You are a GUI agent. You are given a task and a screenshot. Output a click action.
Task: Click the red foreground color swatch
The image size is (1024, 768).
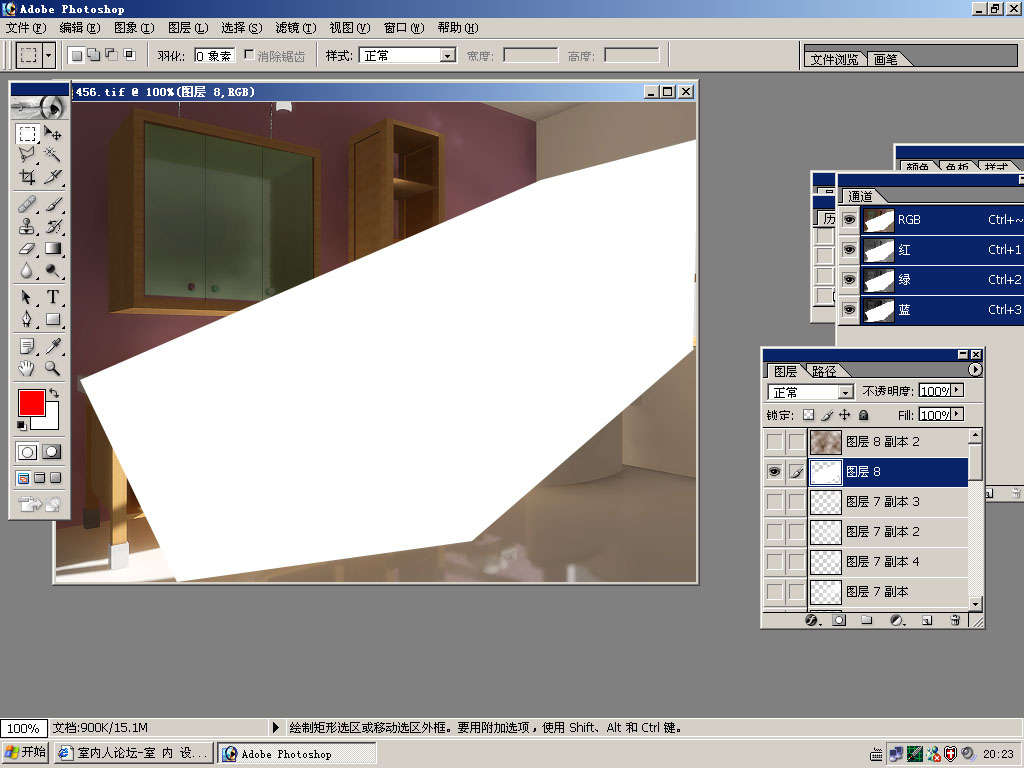click(31, 402)
